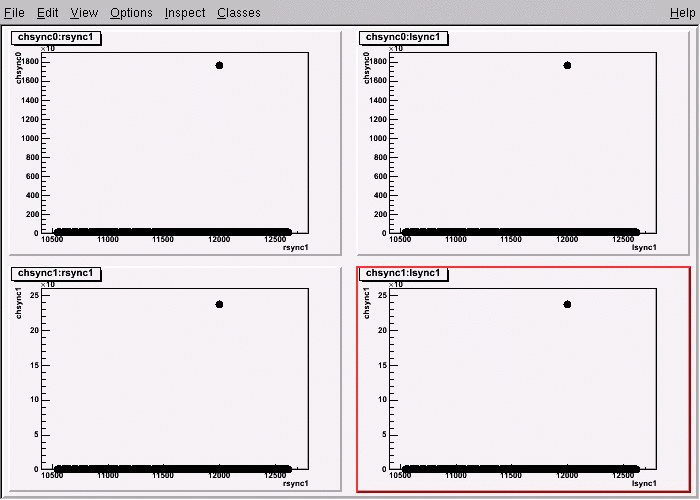
Task: Click lsync1 axis label of chsync1:lsync1 plot
Action: click(644, 483)
